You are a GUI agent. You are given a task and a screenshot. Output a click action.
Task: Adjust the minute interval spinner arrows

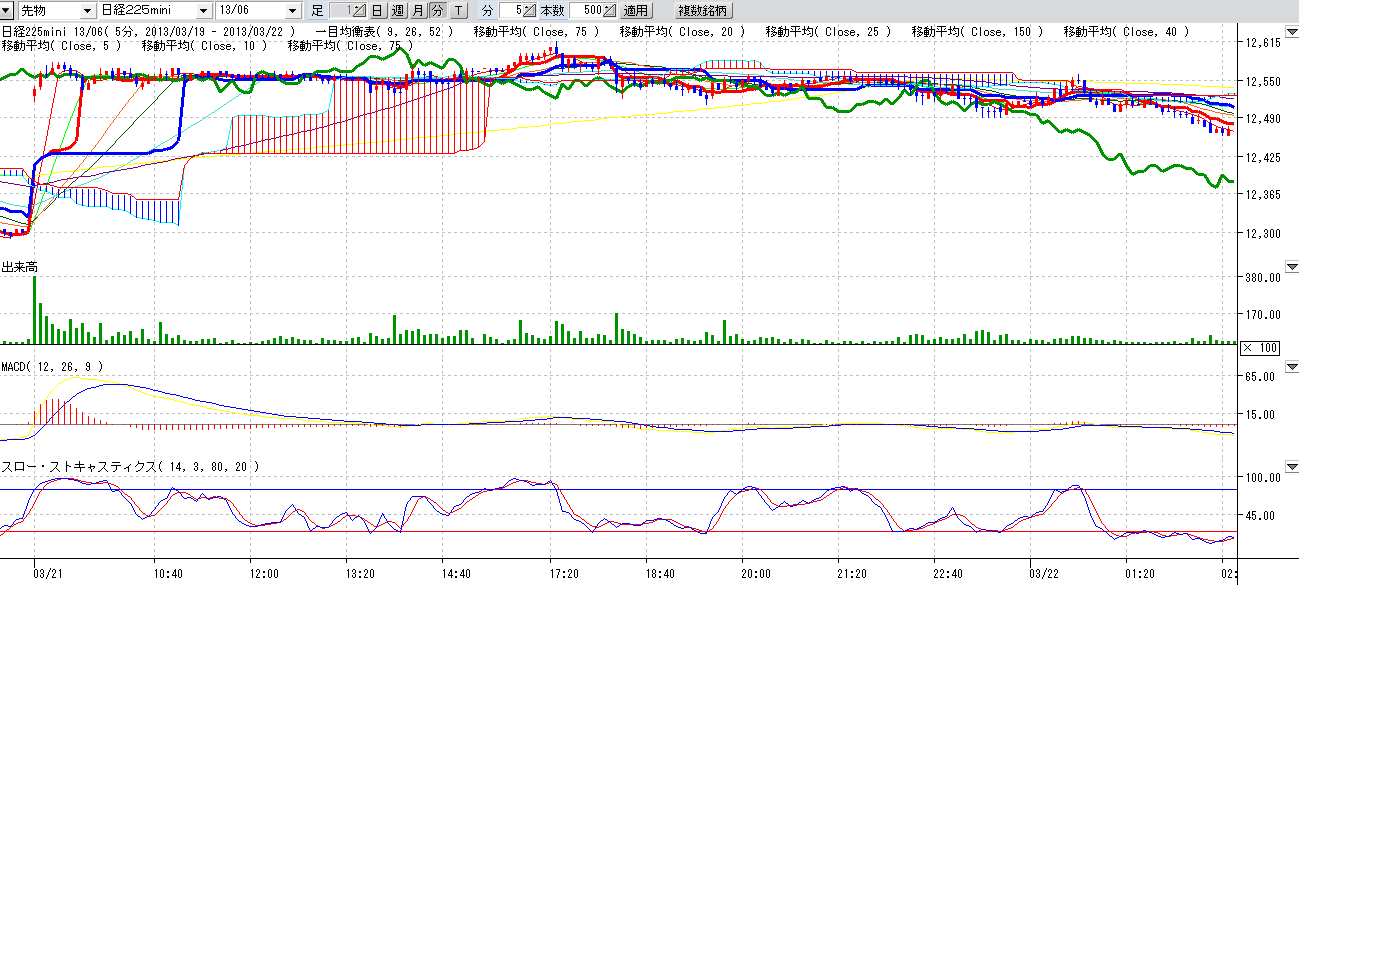pyautogui.click(x=530, y=11)
